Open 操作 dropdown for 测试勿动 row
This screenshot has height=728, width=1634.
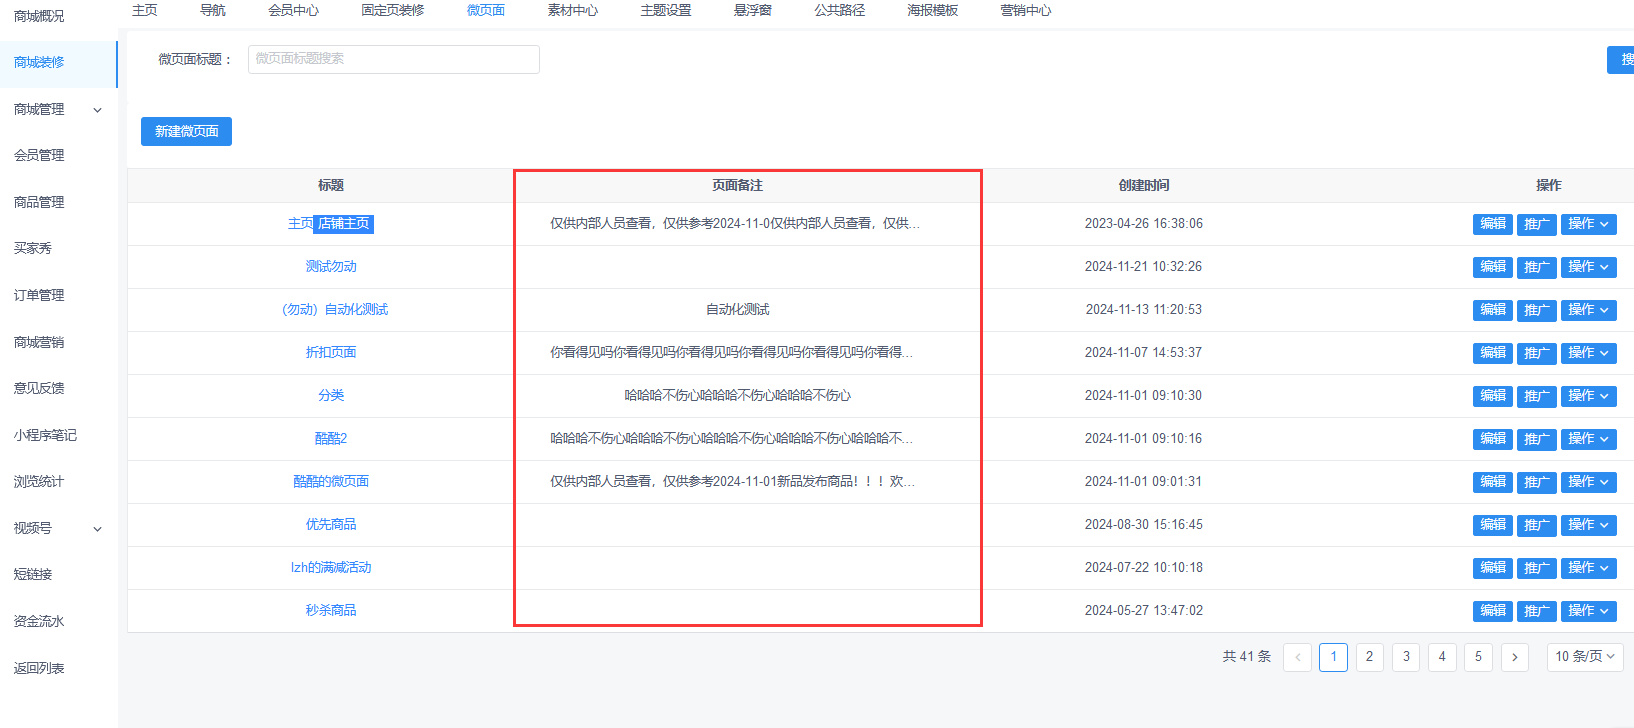tap(1588, 267)
